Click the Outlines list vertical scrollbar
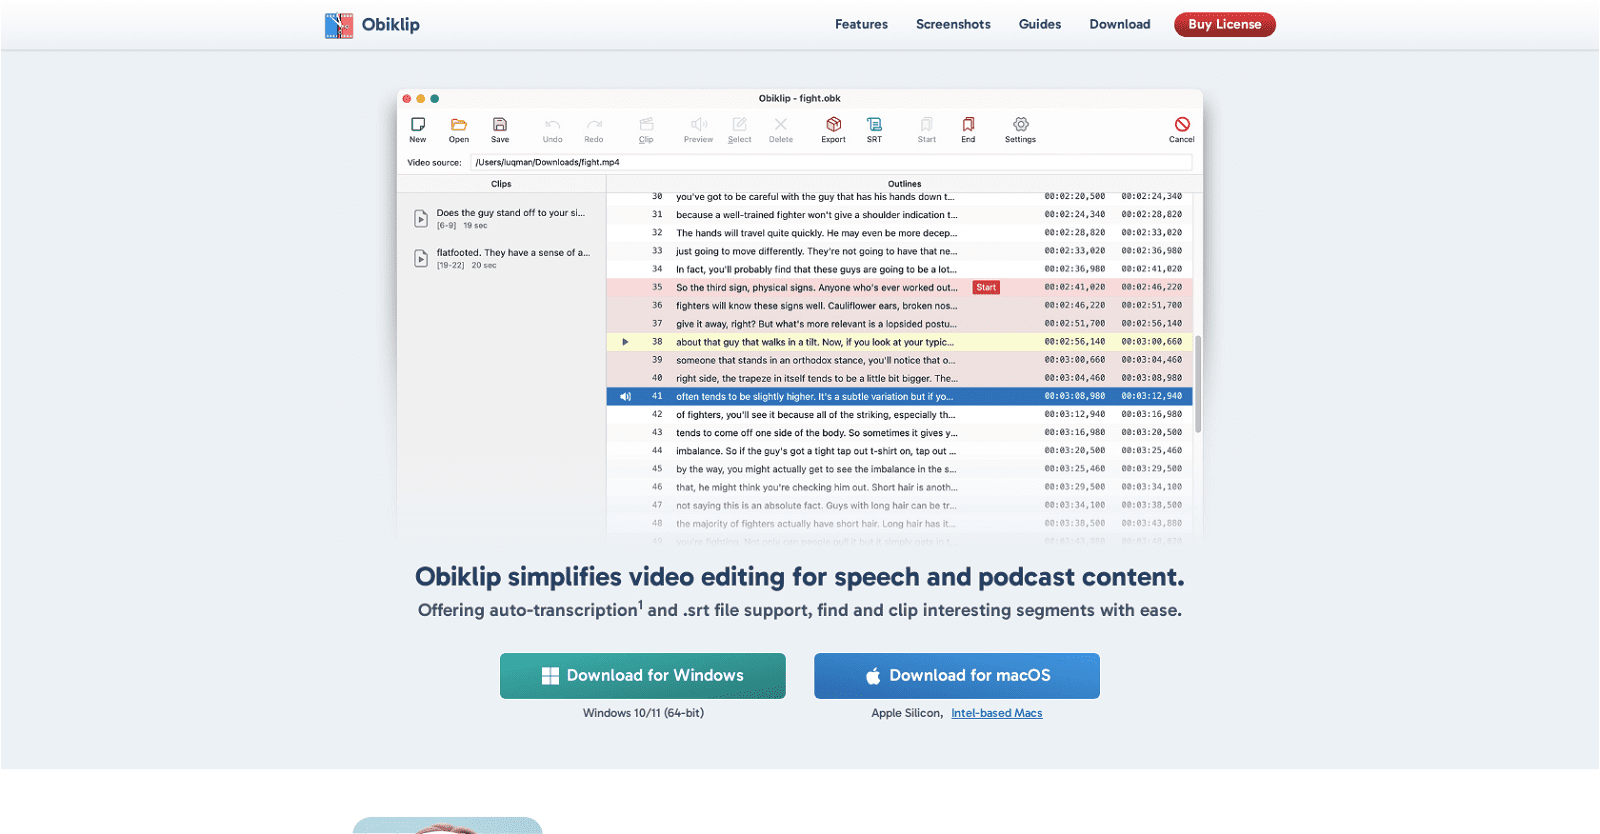This screenshot has width=1600, height=834. click(1198, 384)
